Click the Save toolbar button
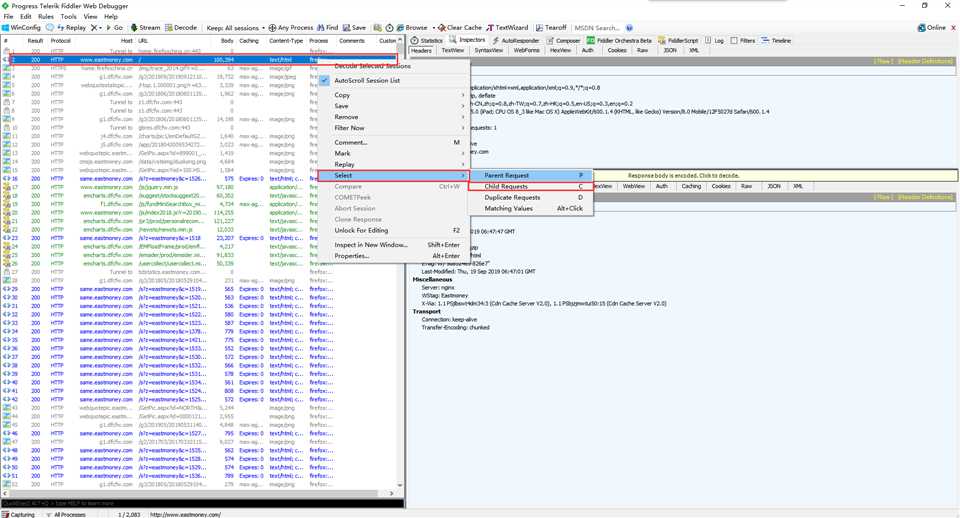The image size is (960, 518). pyautogui.click(x=354, y=28)
